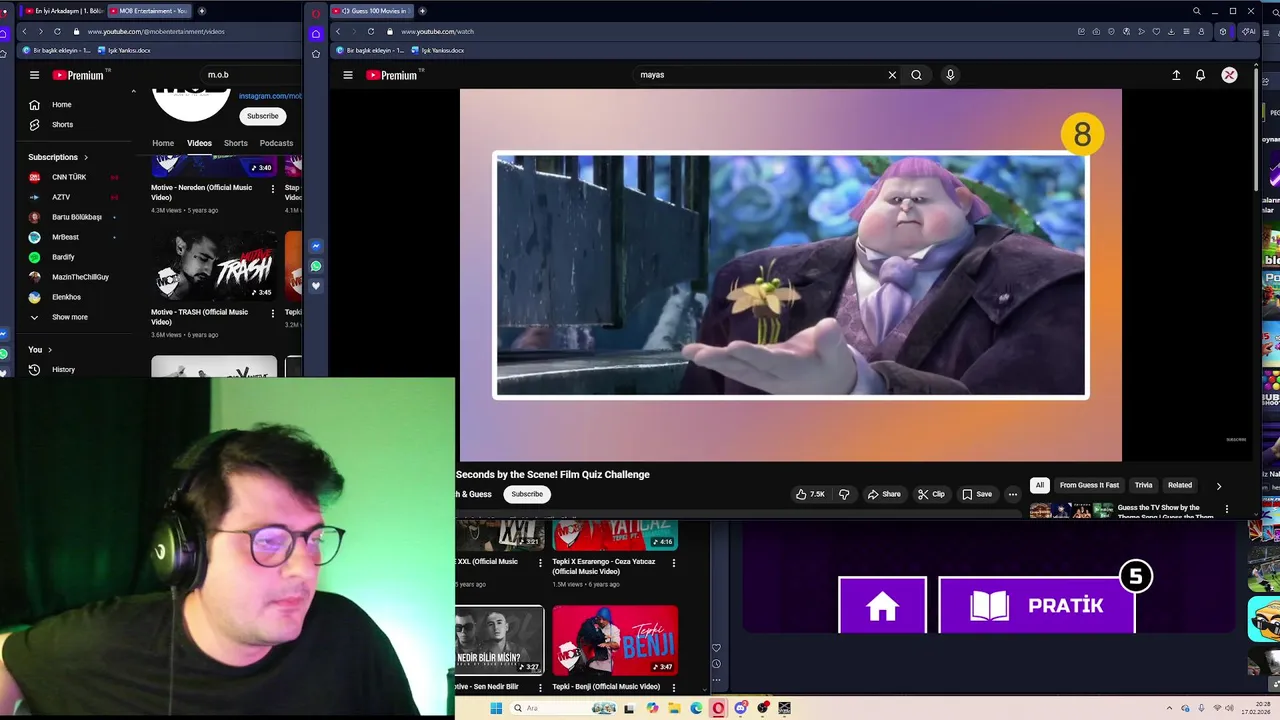
Task: Like the video showing 7.5K likes
Action: tap(810, 494)
